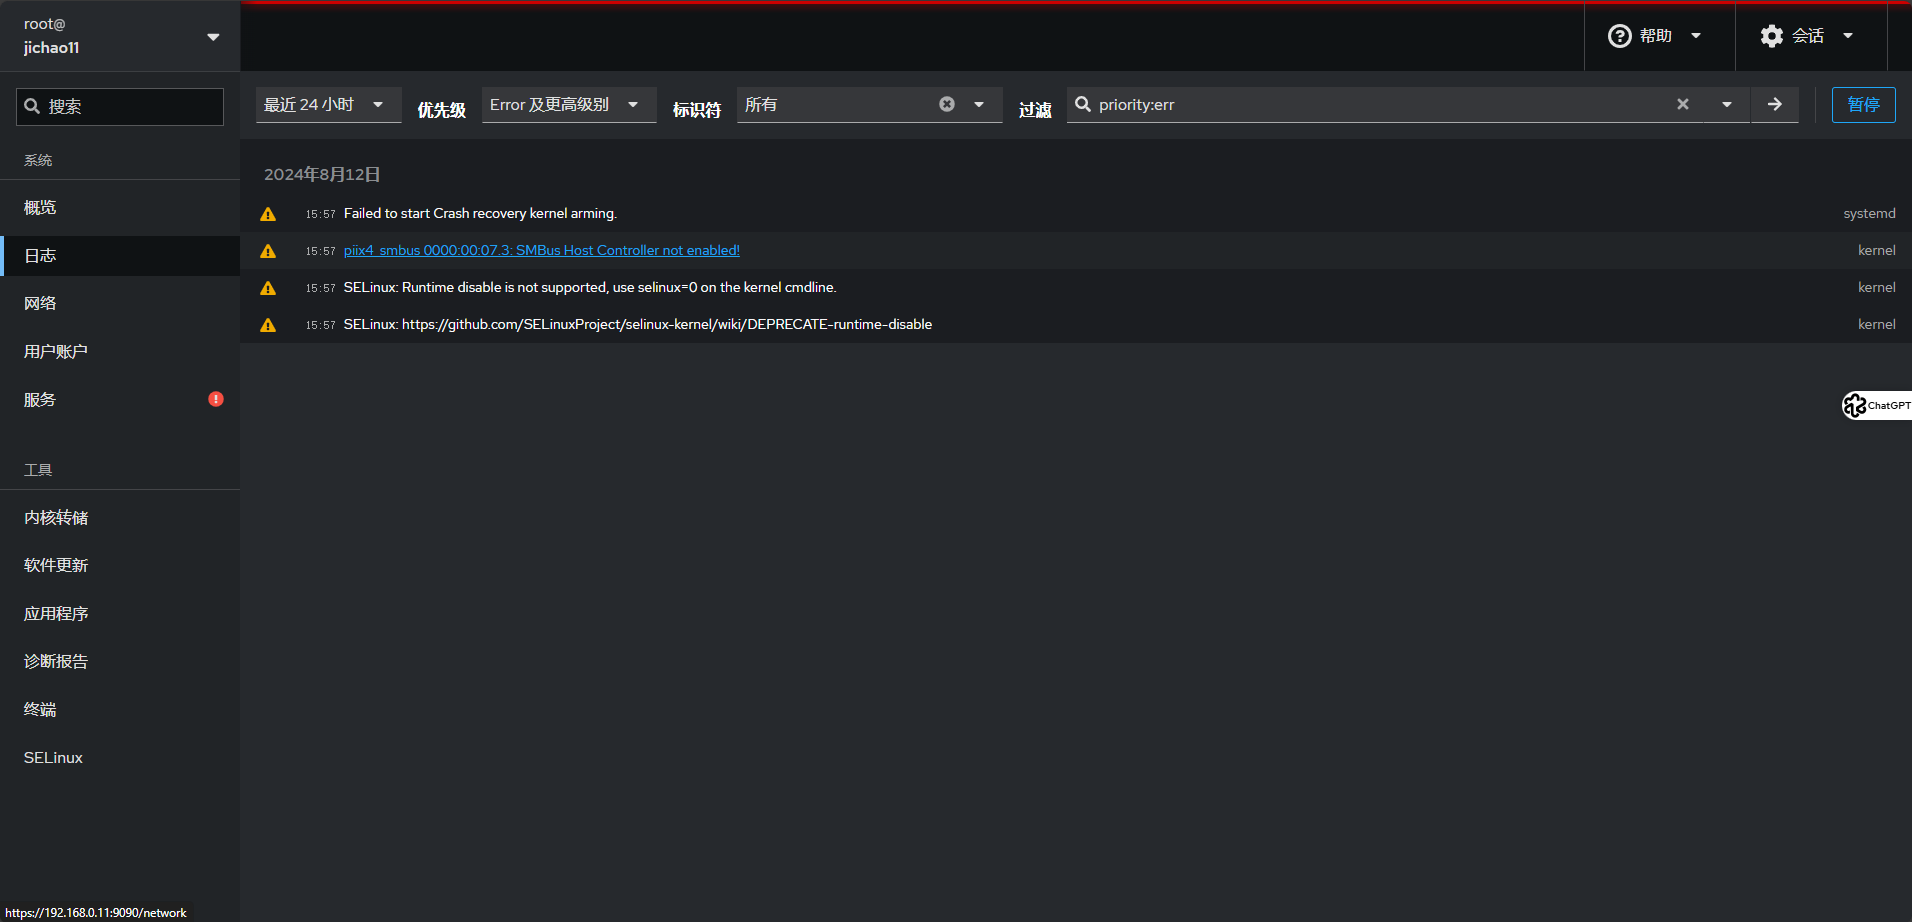
Task: Expand the 最近 24 小时 time range dropdown
Action: pos(328,105)
